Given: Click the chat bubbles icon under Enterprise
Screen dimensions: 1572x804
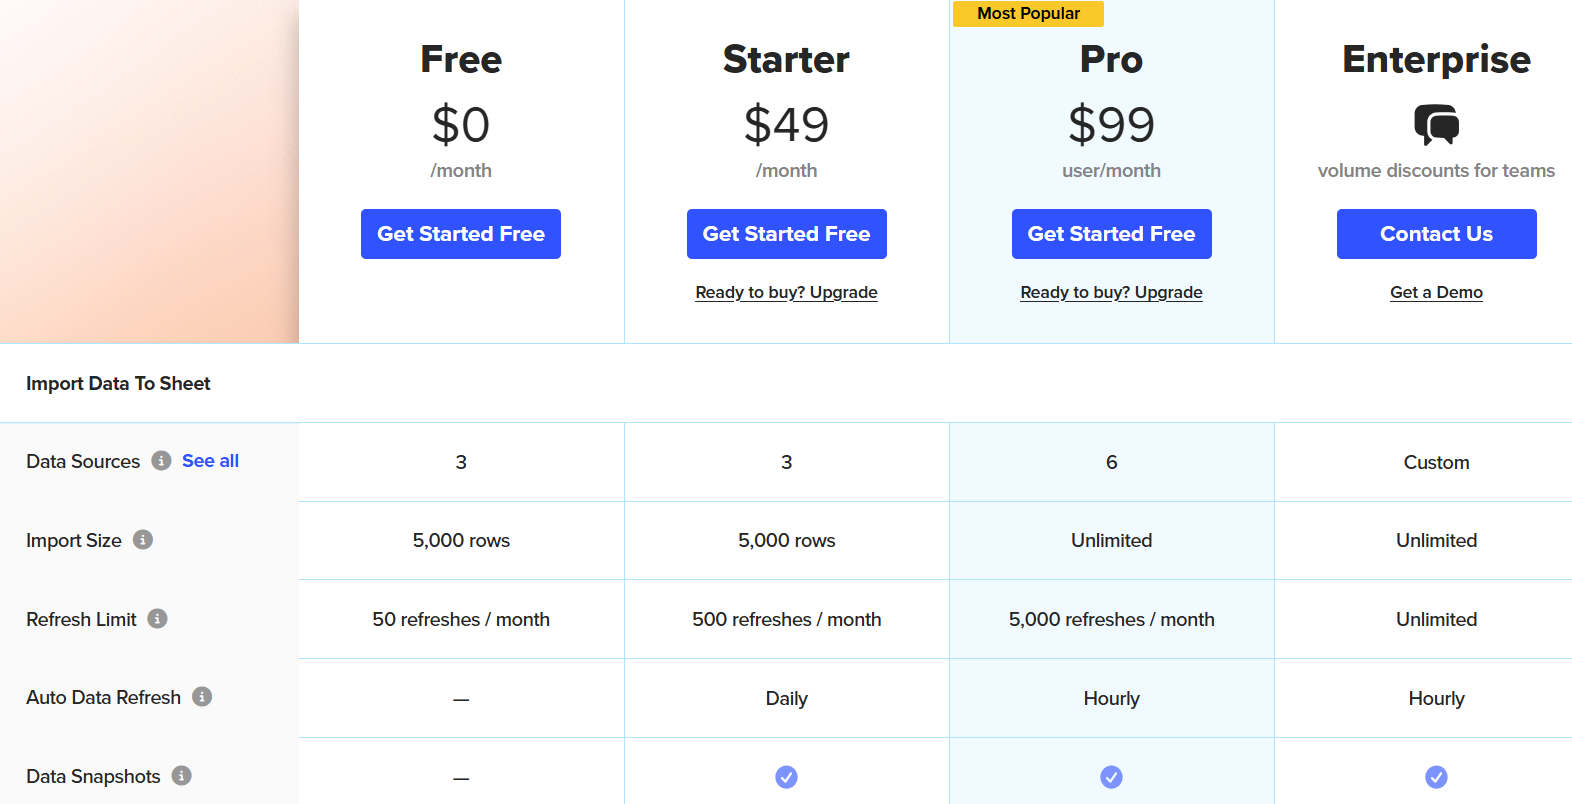Looking at the screenshot, I should [x=1436, y=125].
